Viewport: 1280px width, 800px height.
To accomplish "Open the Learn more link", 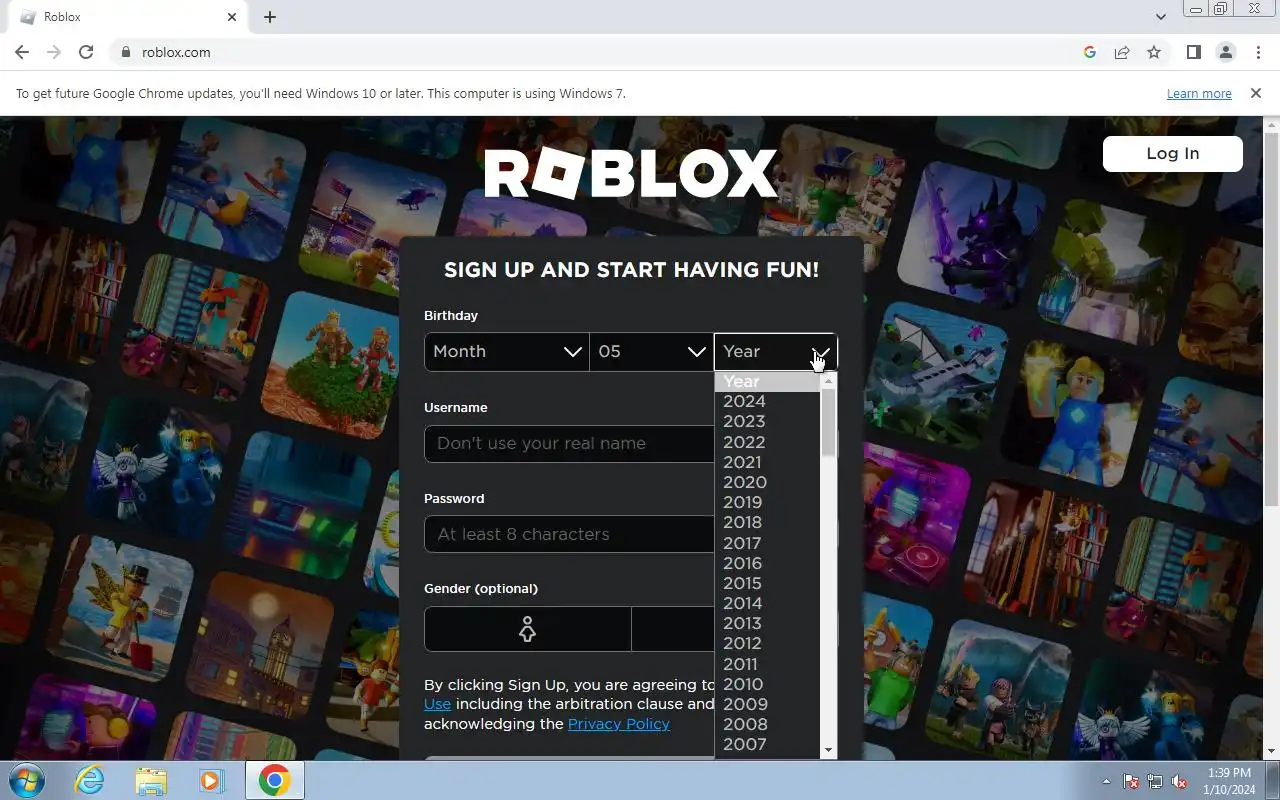I will click(1199, 93).
